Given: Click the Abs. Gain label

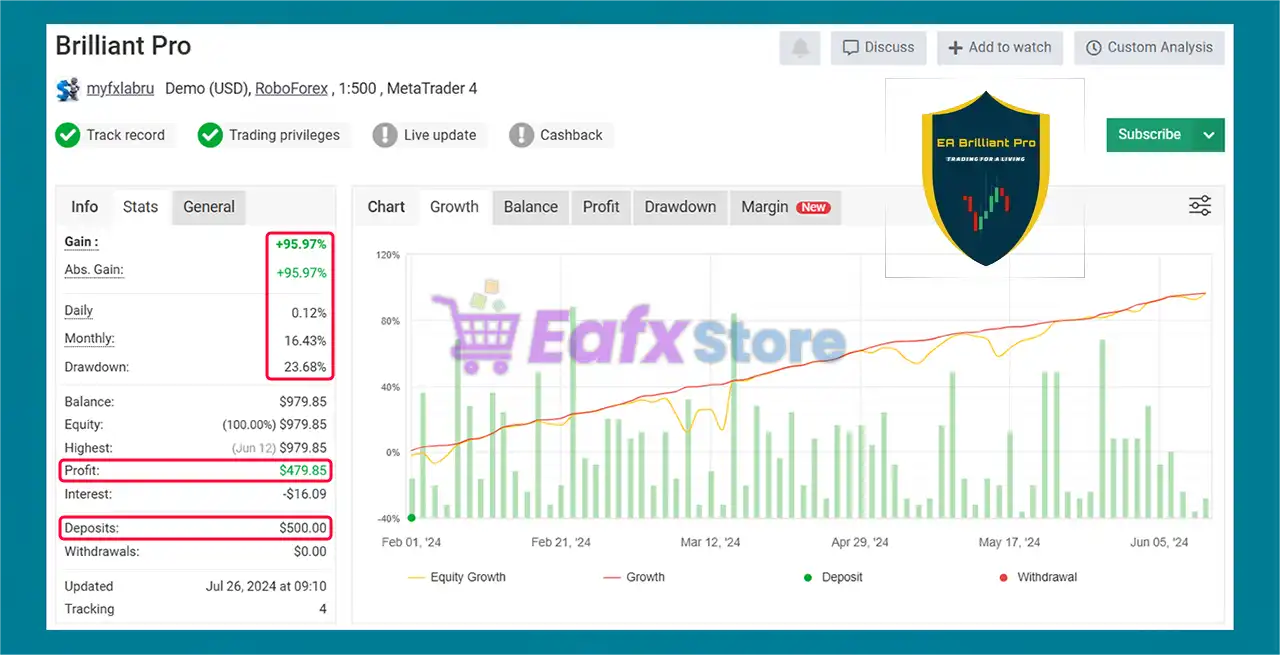Looking at the screenshot, I should pos(94,270).
